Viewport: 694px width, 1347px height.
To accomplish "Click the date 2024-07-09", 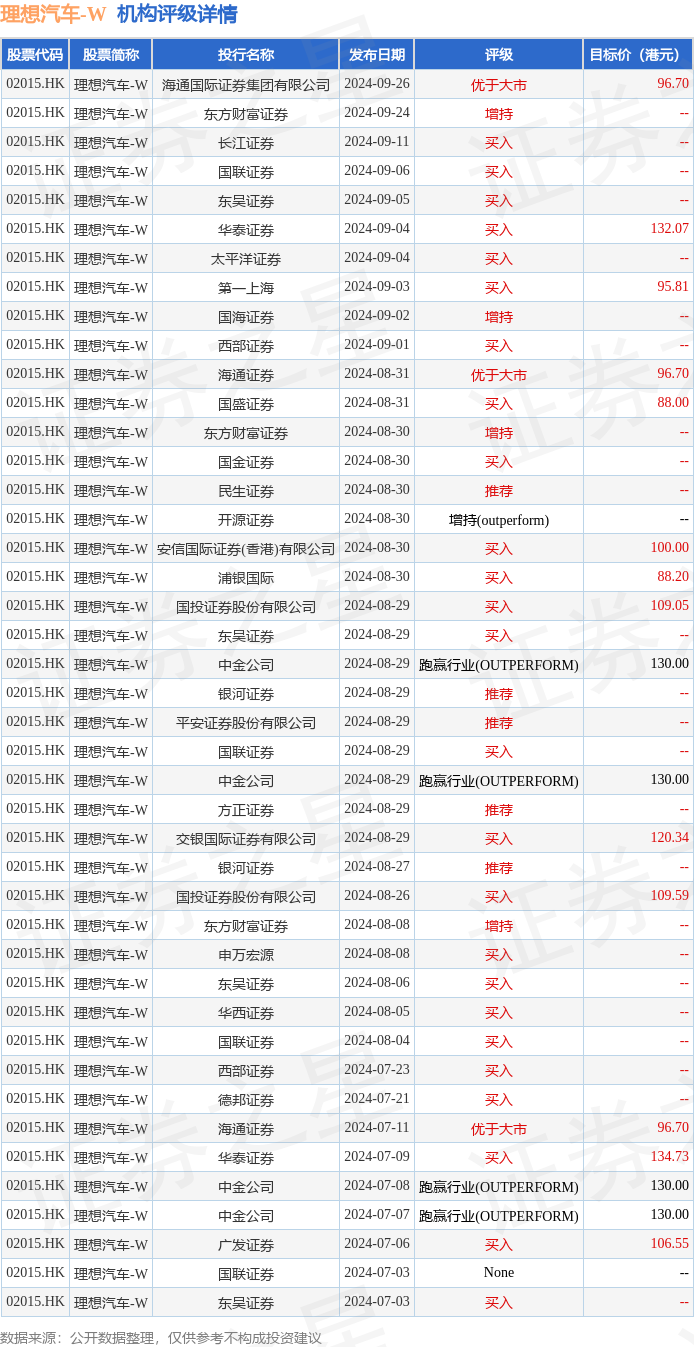I will (377, 1157).
